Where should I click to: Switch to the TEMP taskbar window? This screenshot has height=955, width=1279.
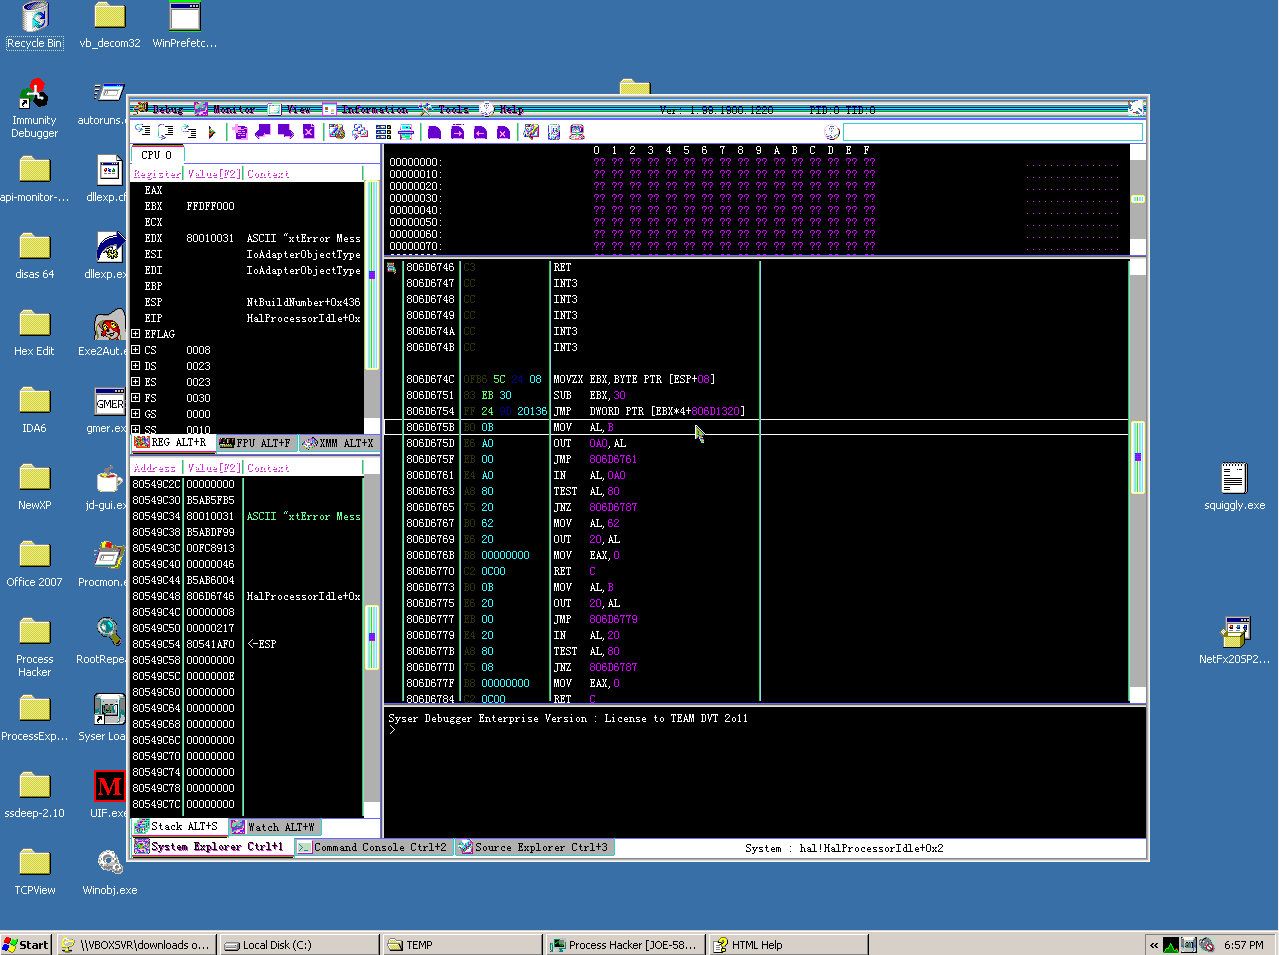(462, 945)
